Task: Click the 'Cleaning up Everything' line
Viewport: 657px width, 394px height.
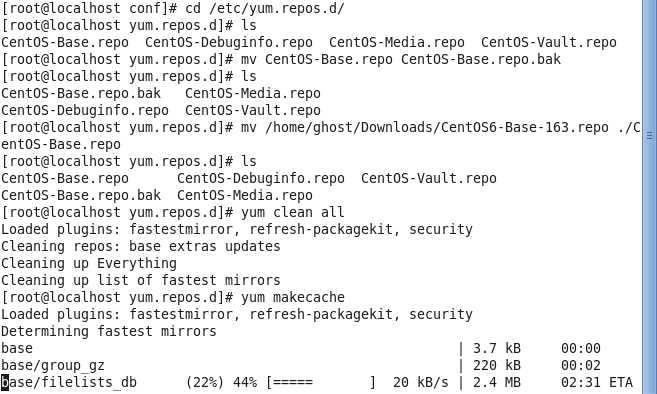Action: (89, 263)
